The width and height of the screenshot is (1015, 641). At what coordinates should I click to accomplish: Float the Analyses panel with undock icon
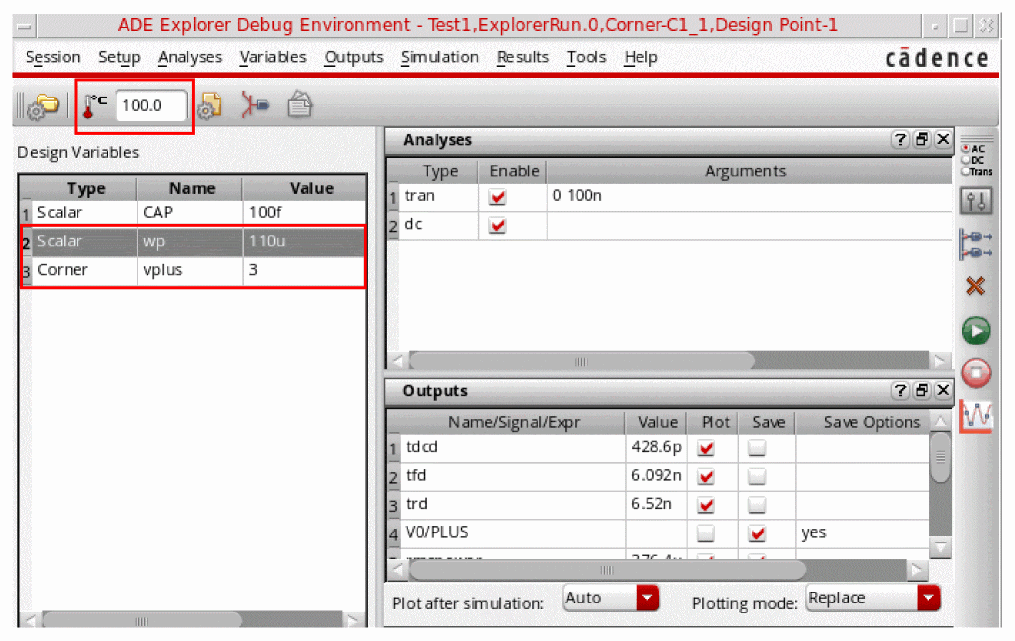[x=922, y=139]
